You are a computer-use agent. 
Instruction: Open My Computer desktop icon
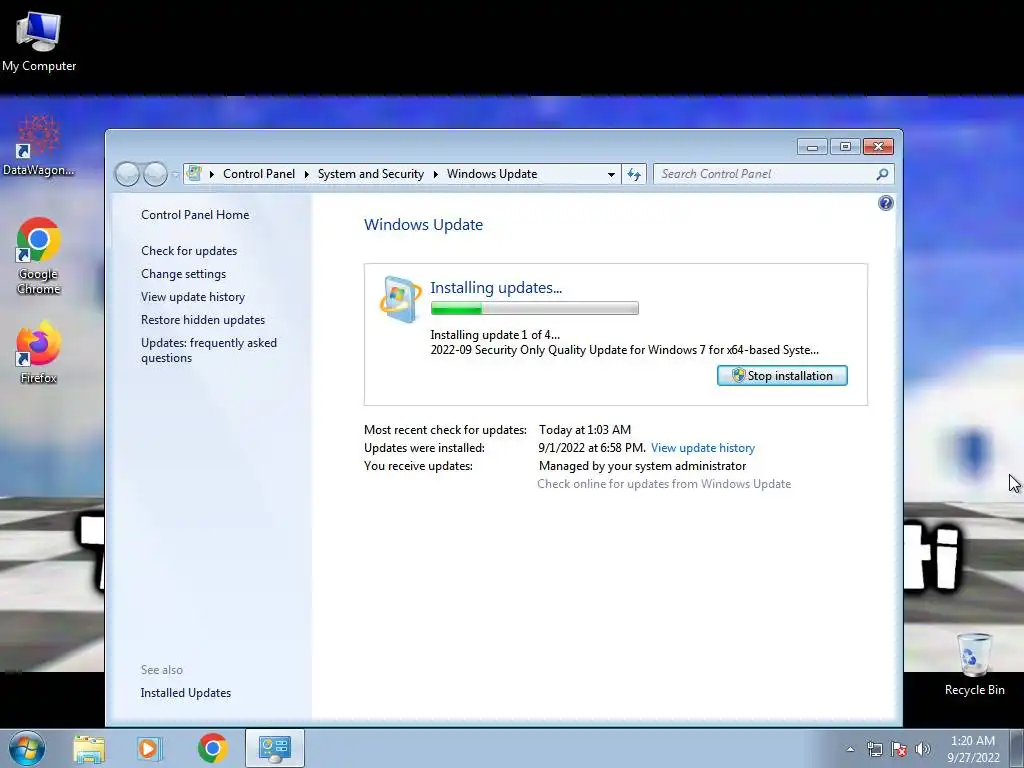point(39,41)
